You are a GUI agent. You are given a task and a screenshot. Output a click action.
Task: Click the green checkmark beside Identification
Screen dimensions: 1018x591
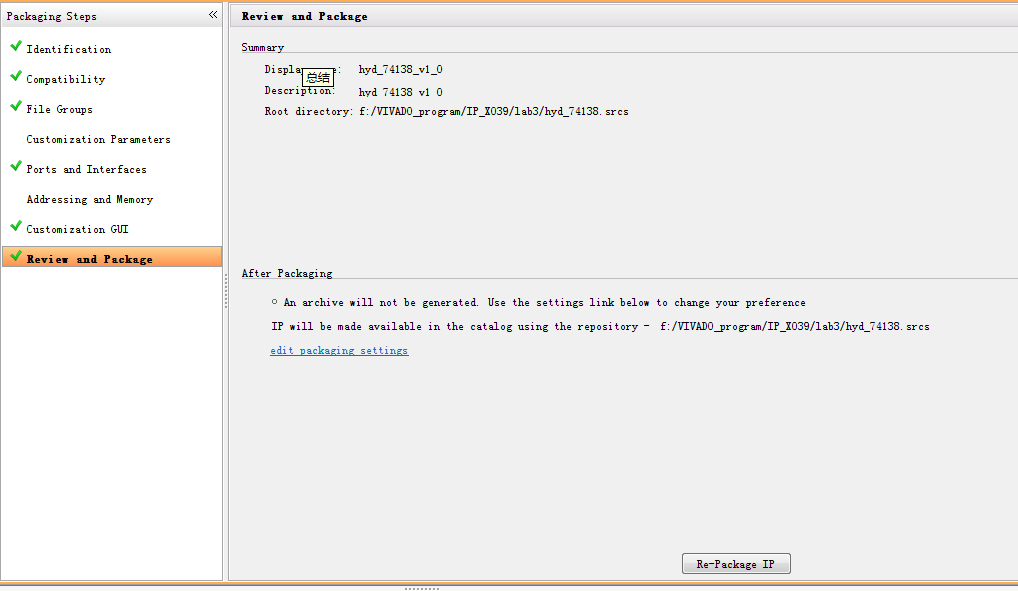click(x=15, y=47)
